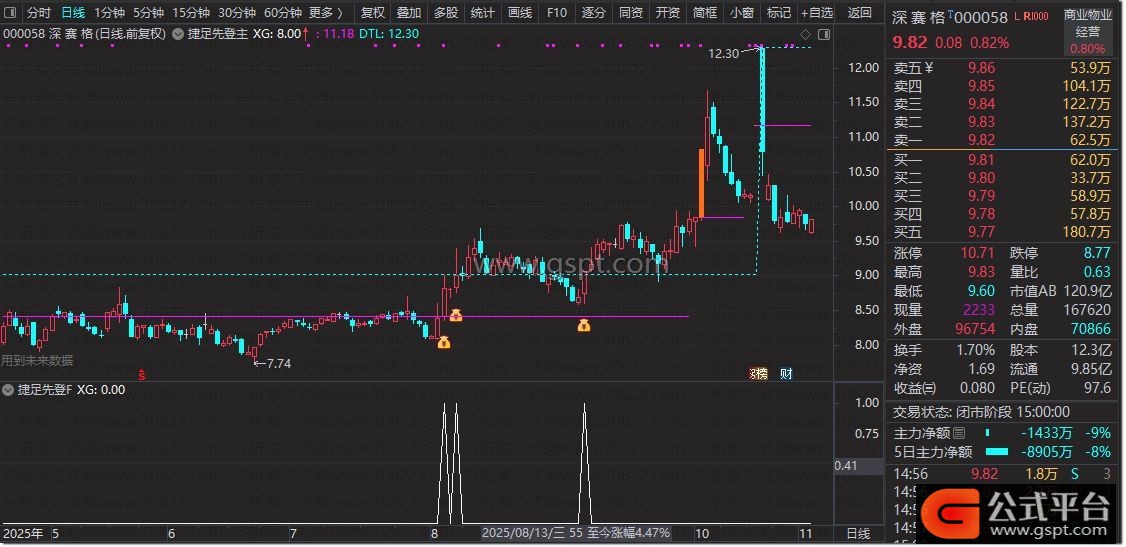Expand the 捷足先登F sub-indicator menu
This screenshot has height=547, width=1126.
10,390
